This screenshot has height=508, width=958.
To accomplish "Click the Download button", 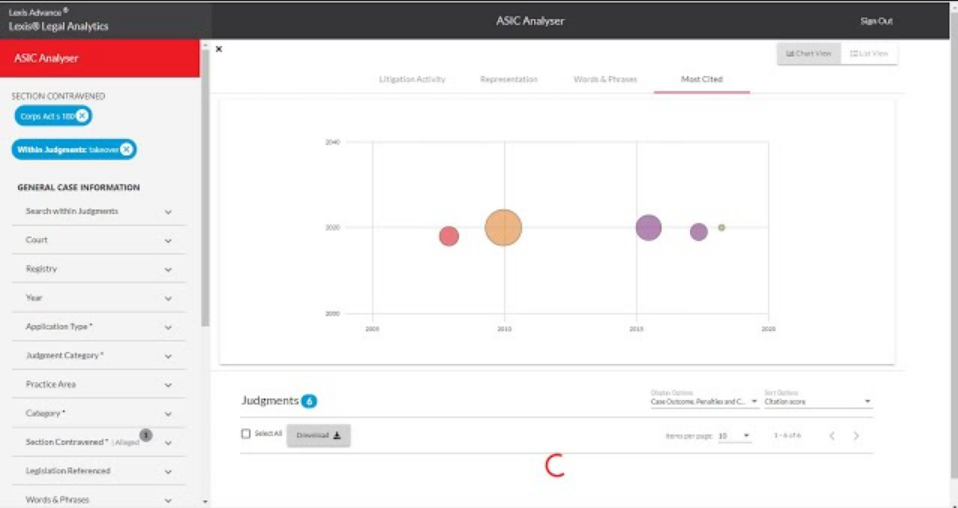I will coord(318,435).
